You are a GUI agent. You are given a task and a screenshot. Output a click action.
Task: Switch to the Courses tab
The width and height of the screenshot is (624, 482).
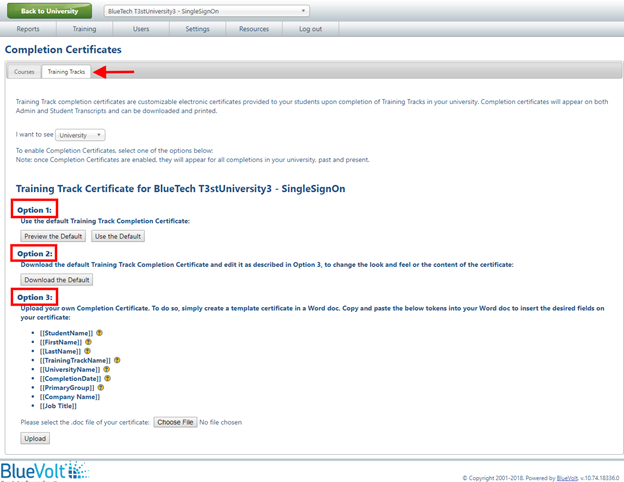(24, 72)
